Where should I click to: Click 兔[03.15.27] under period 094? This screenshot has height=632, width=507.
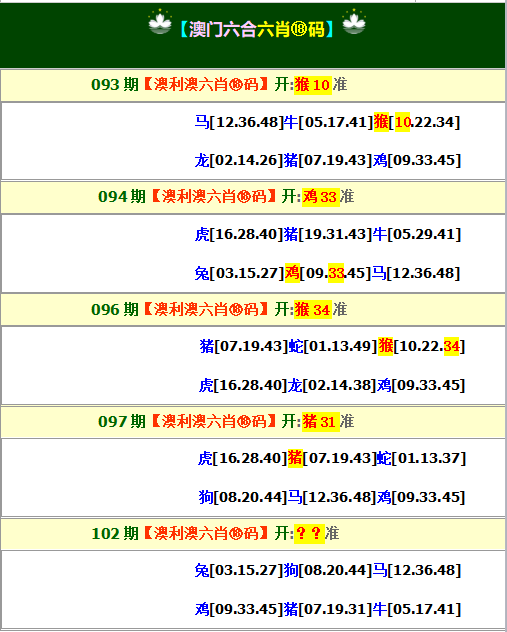click(239, 273)
